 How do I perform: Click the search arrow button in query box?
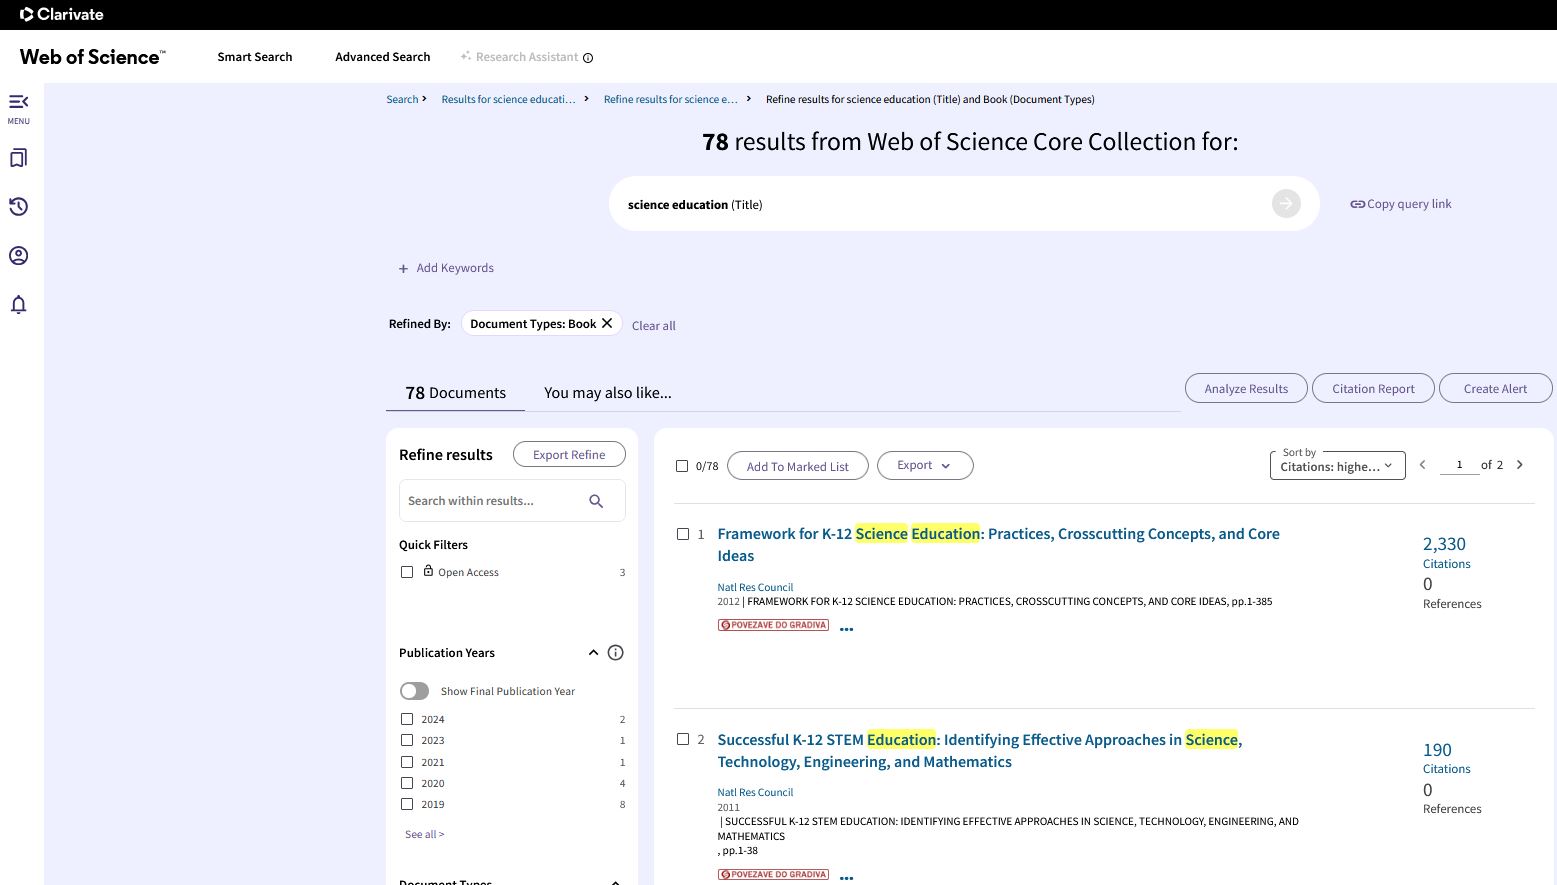click(x=1286, y=204)
